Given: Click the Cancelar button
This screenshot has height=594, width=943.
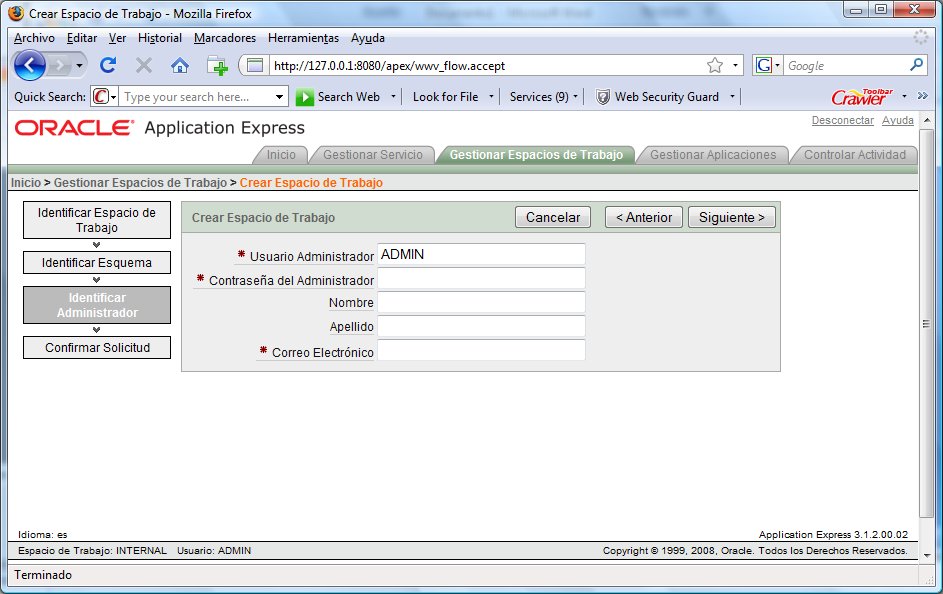Looking at the screenshot, I should click(x=553, y=217).
